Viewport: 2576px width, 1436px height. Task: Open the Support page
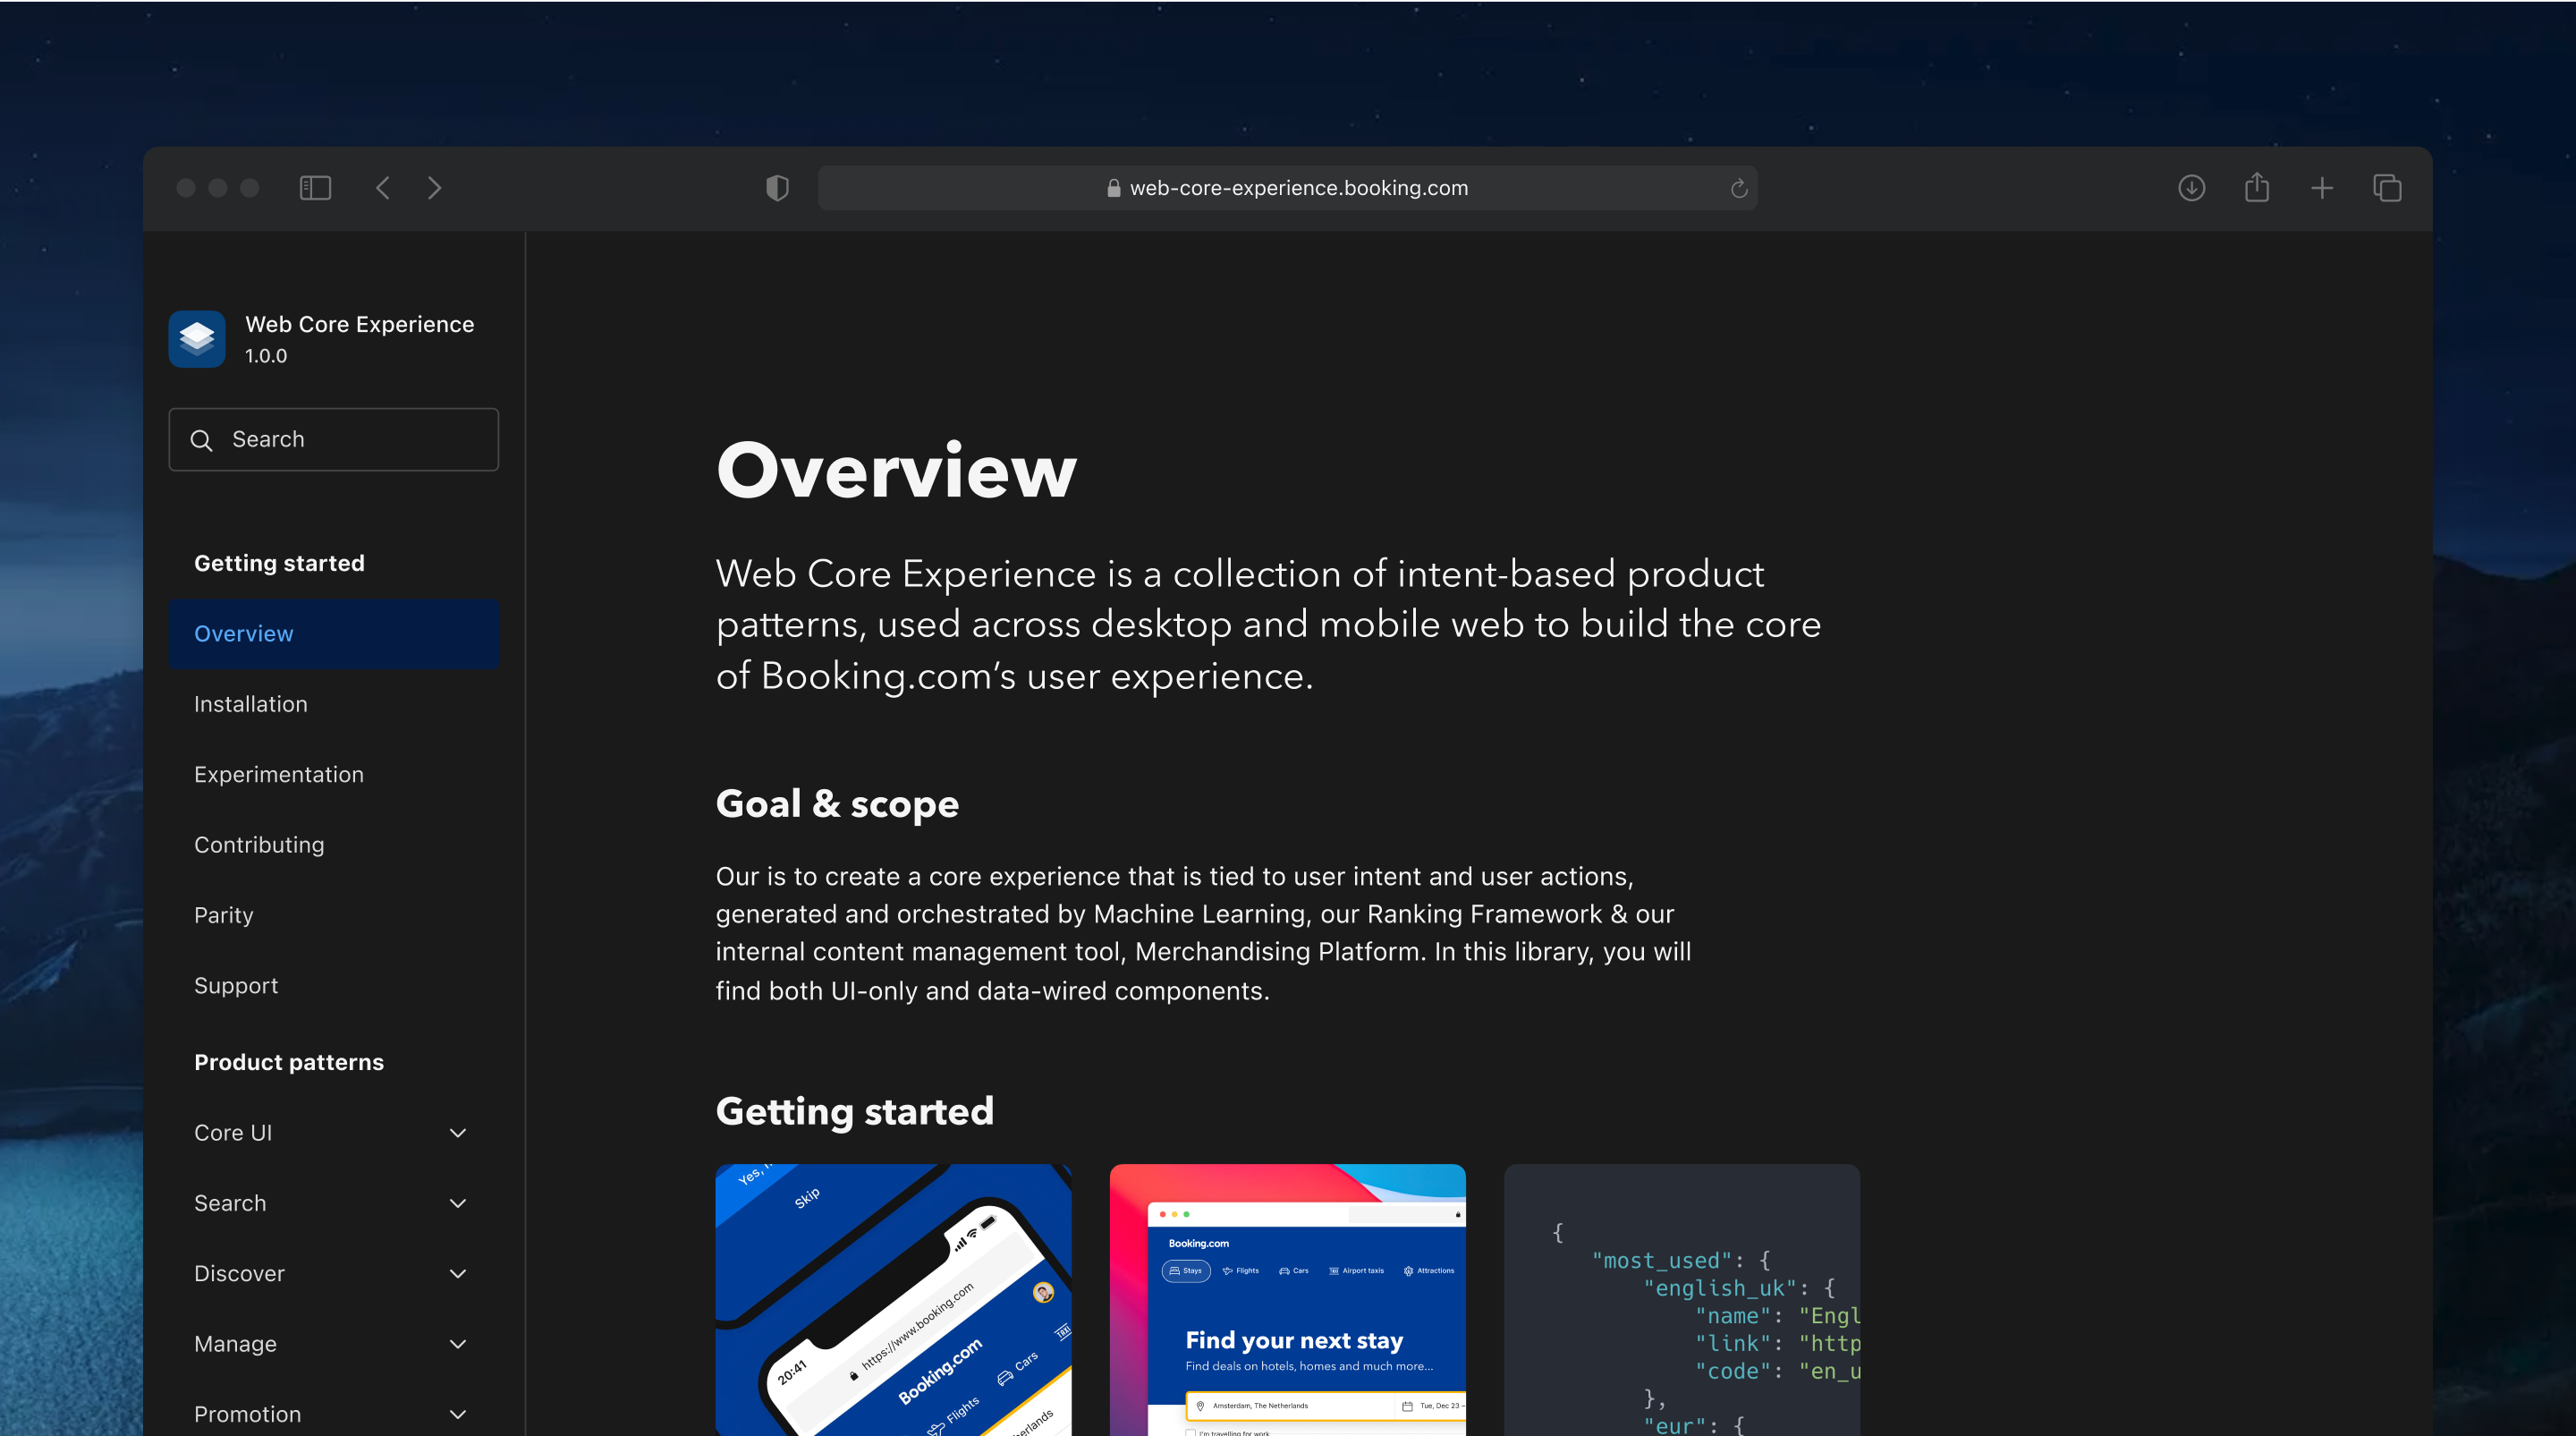point(236,986)
